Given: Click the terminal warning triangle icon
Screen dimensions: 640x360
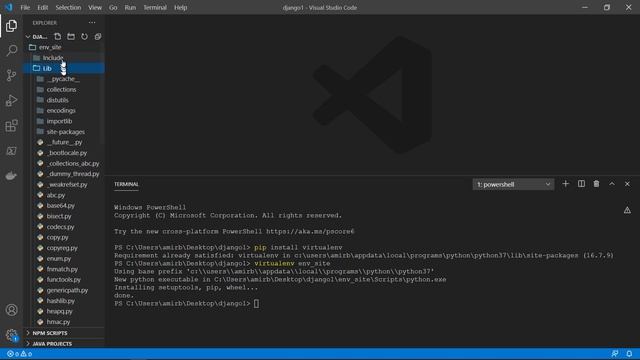Looking at the screenshot, I should coord(627,210).
